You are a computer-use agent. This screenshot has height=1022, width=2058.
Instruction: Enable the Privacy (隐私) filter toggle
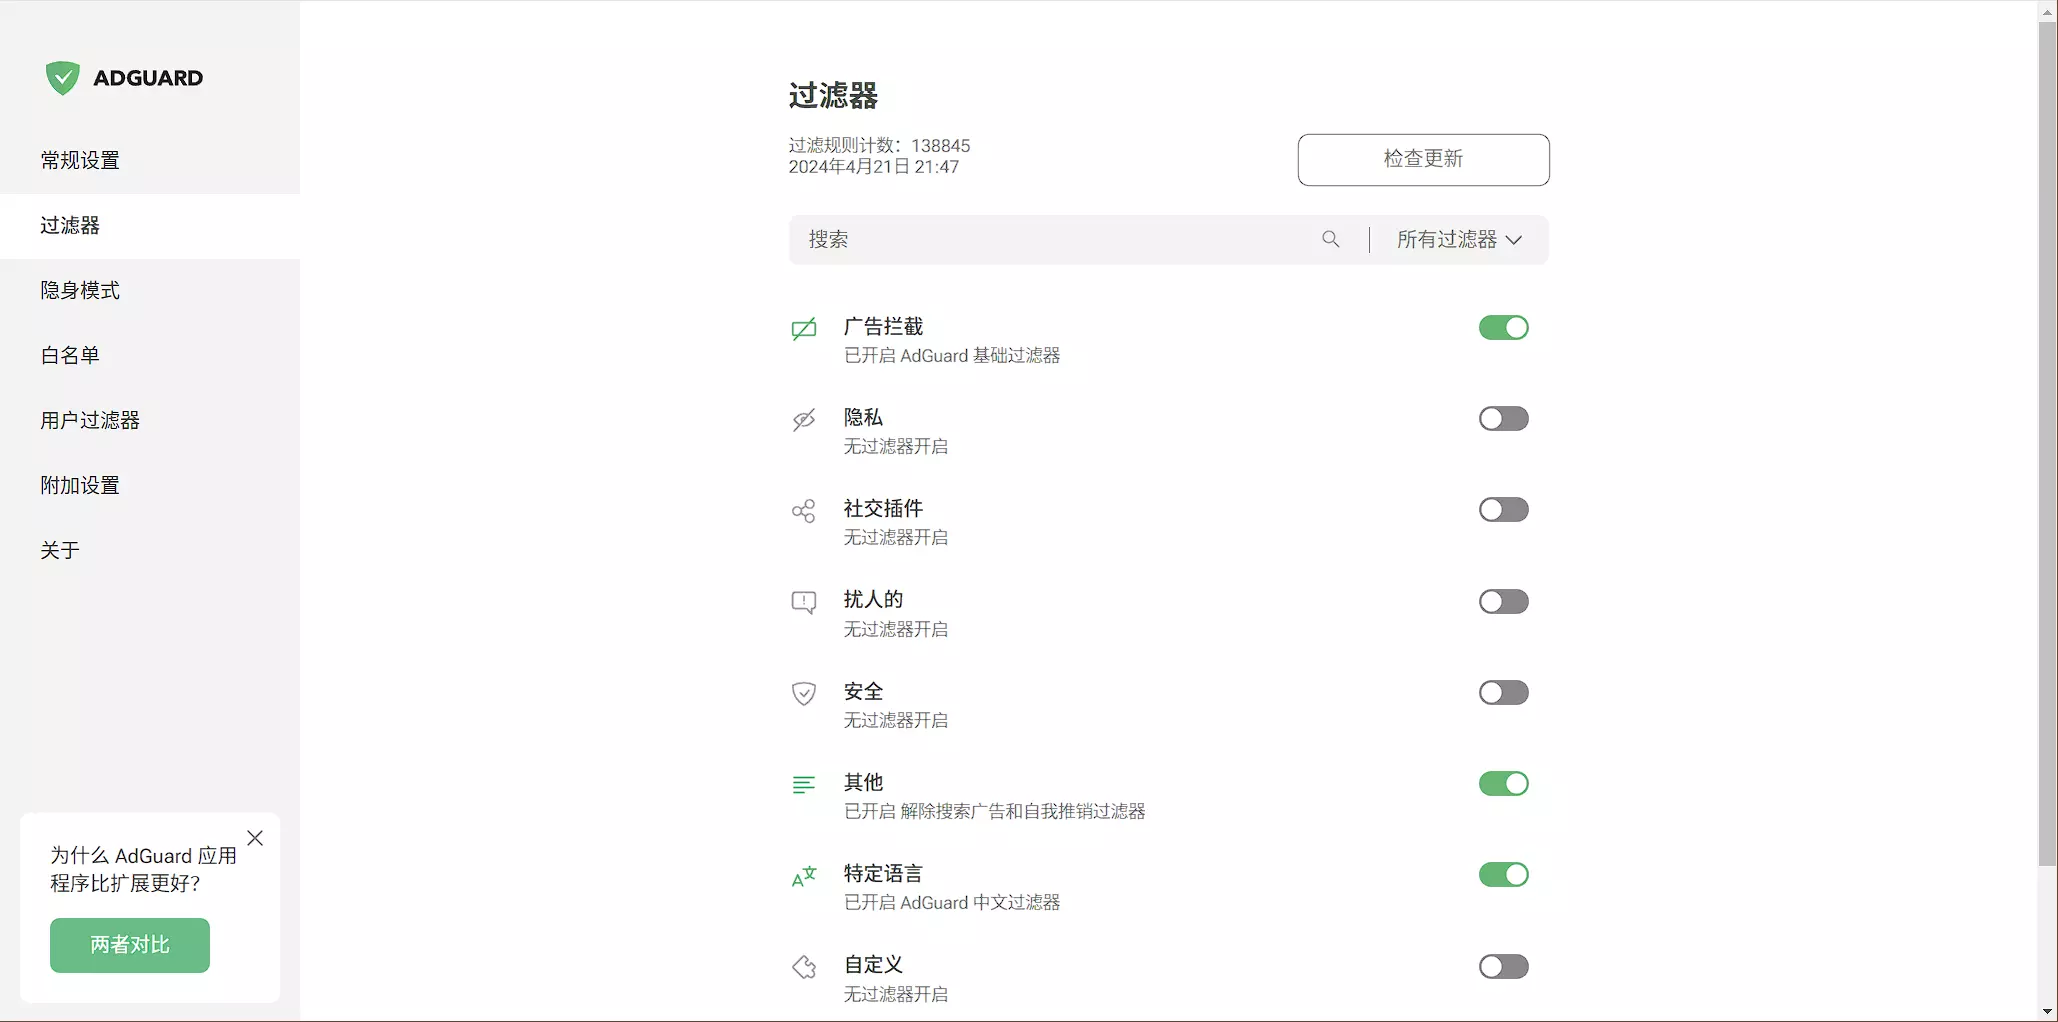[1503, 419]
